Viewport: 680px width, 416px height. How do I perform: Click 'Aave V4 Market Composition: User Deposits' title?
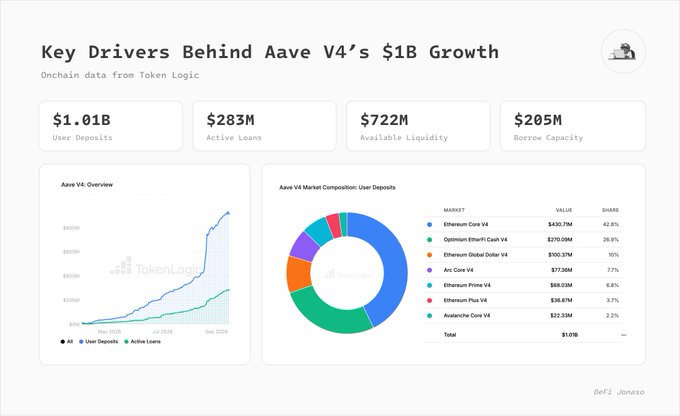(337, 188)
